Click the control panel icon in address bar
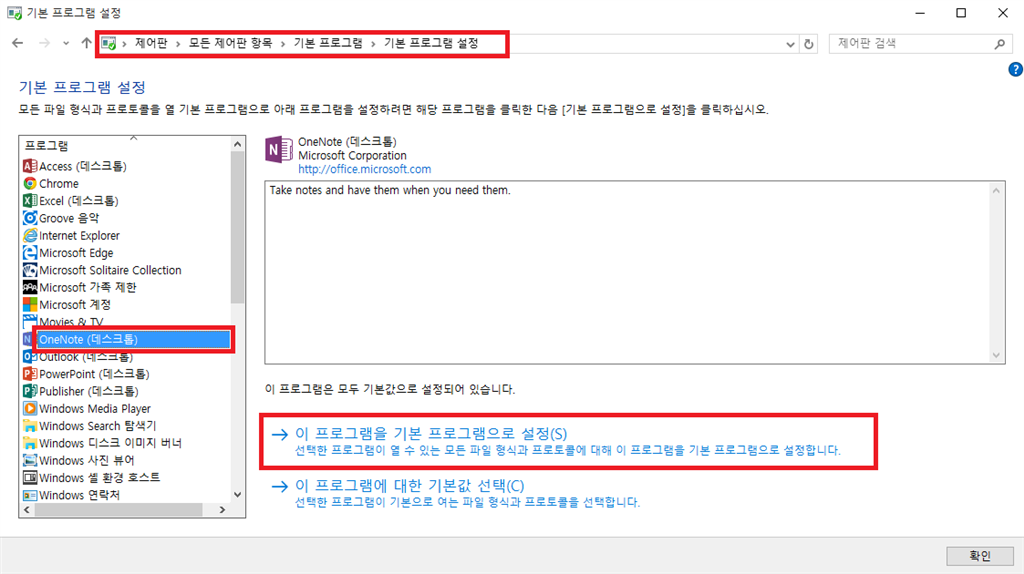Viewport: 1024px width, 574px height. (x=109, y=44)
